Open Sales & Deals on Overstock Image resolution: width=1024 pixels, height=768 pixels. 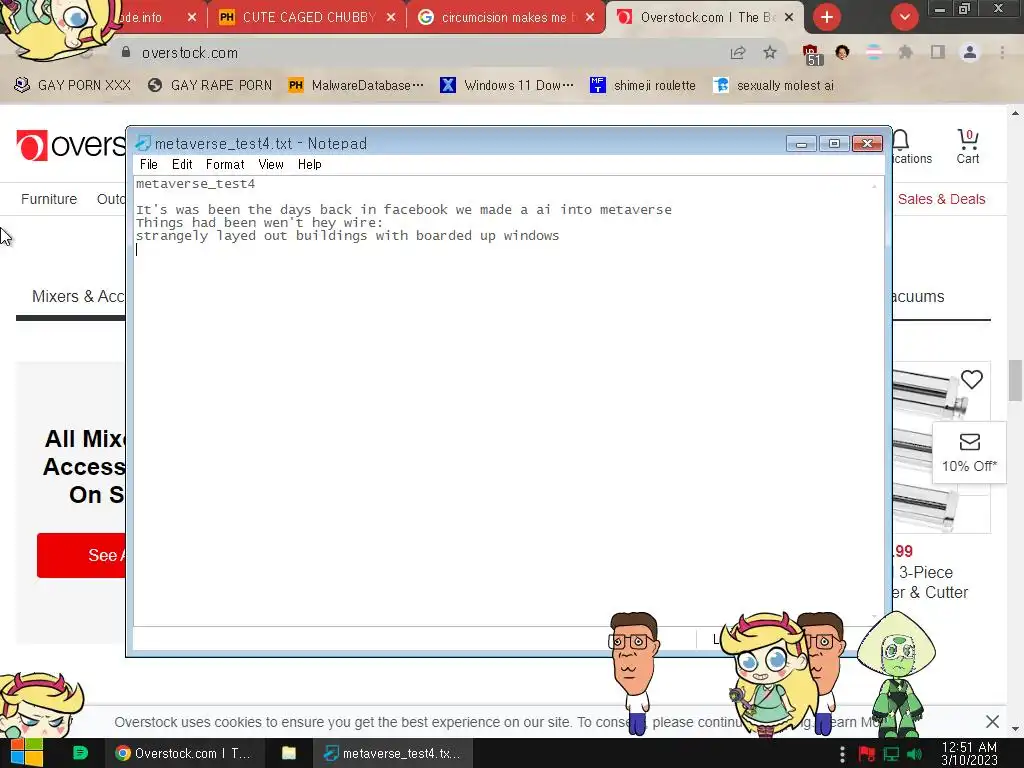(x=941, y=199)
